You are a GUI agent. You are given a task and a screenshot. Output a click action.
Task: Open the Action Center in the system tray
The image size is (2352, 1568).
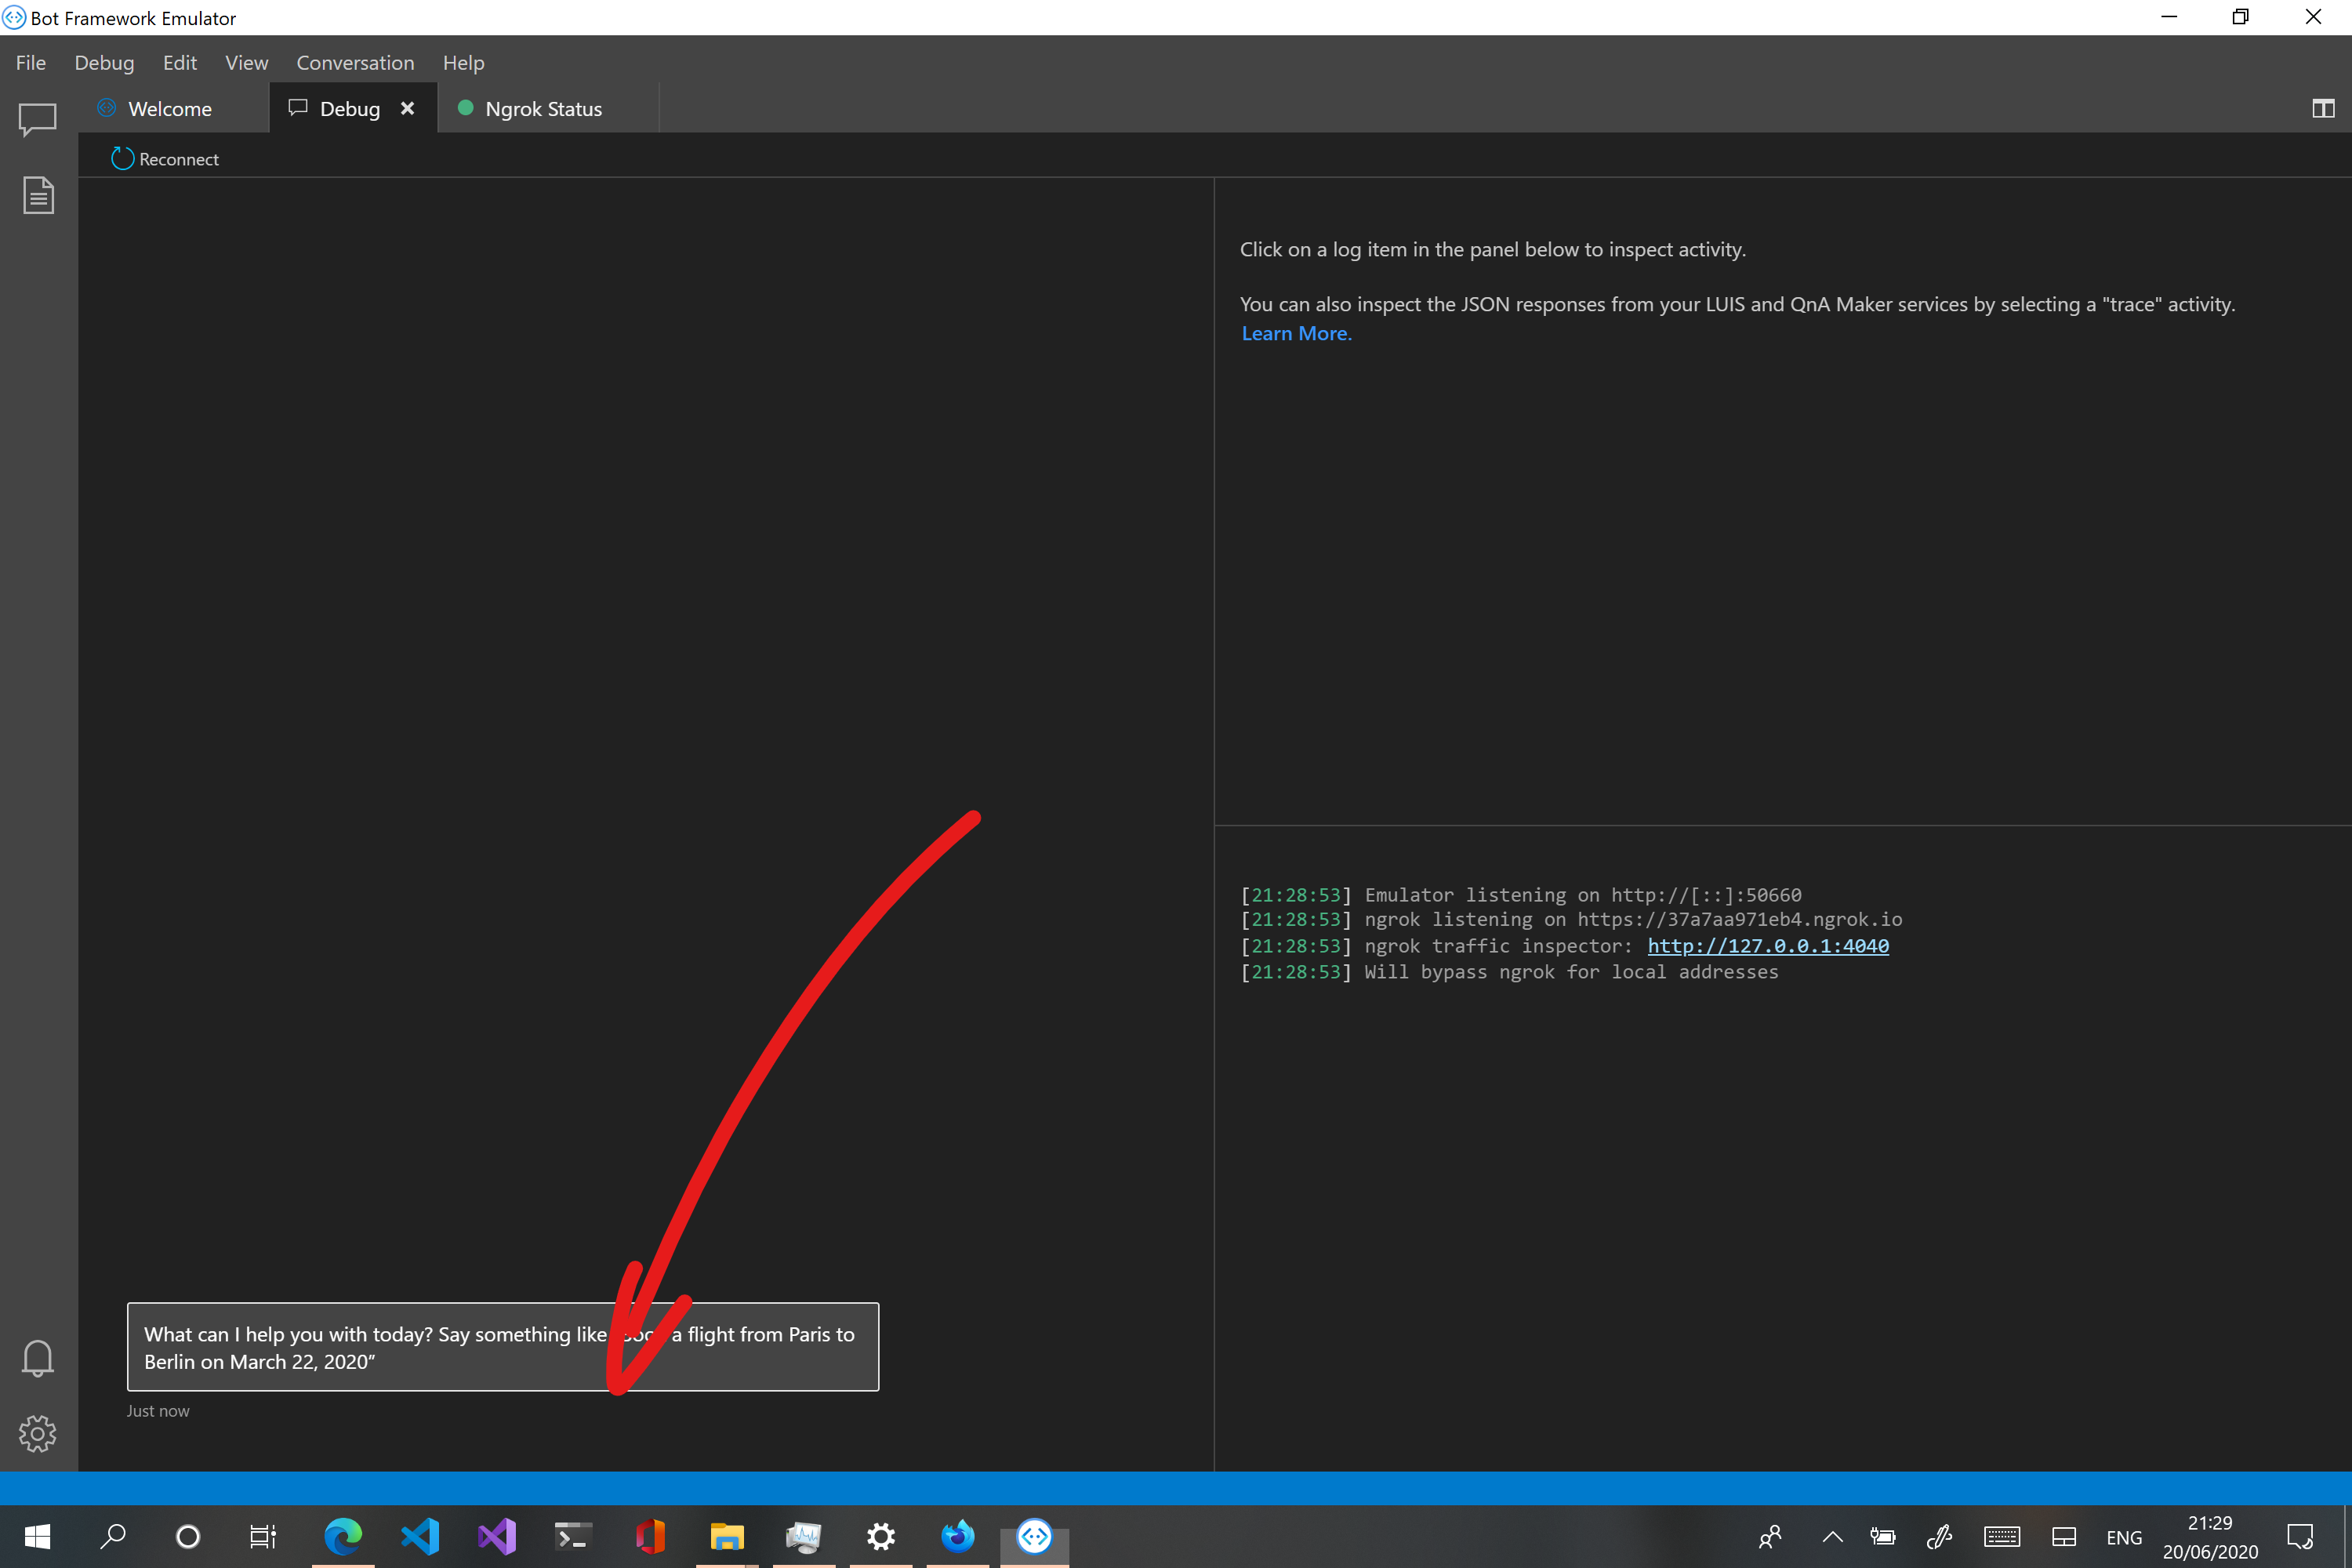2301,1537
